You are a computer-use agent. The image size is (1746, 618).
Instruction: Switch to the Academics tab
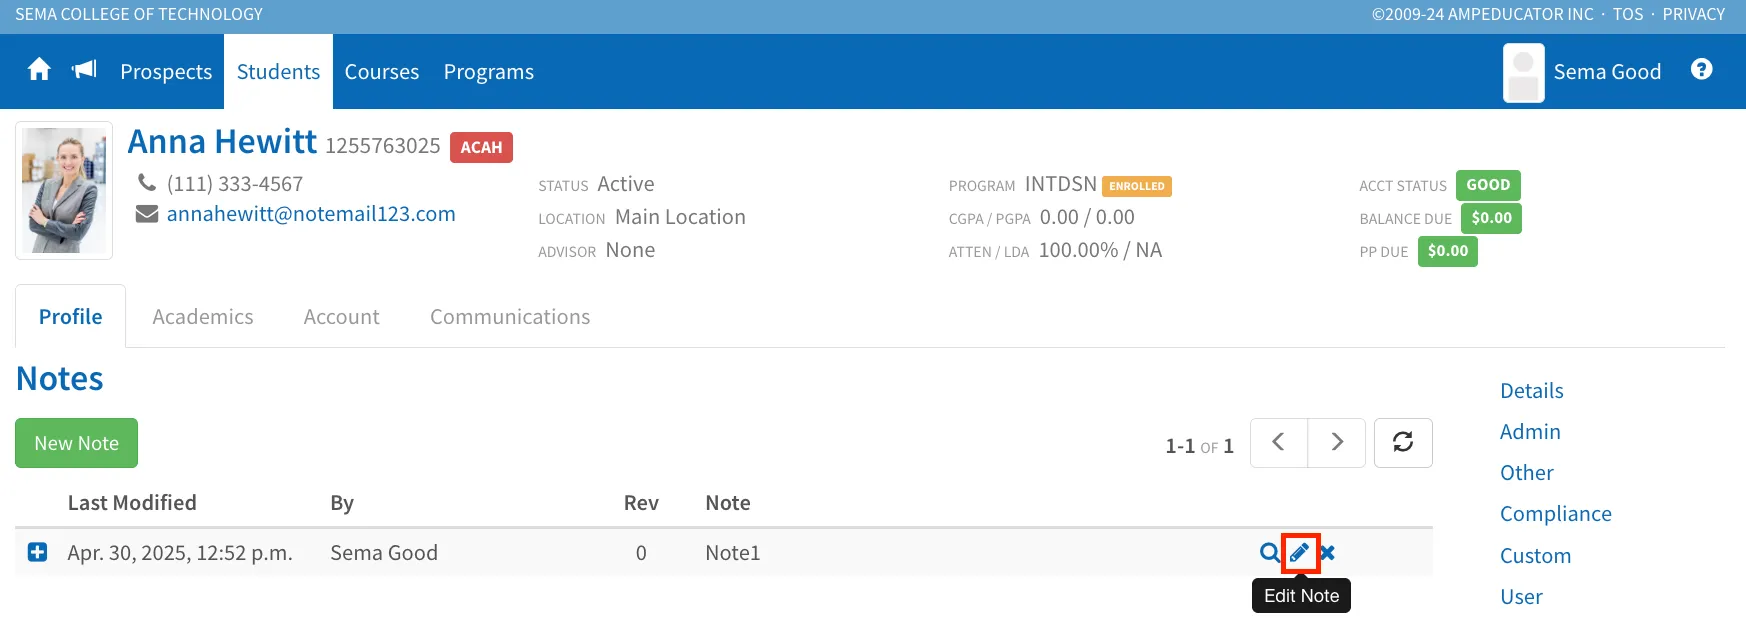(203, 317)
